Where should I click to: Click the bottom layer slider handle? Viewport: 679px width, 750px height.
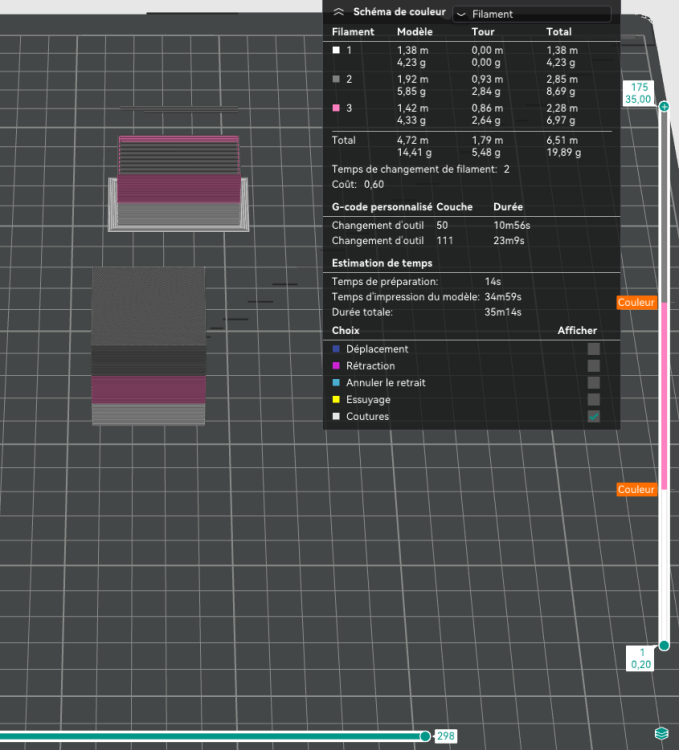coord(664,646)
